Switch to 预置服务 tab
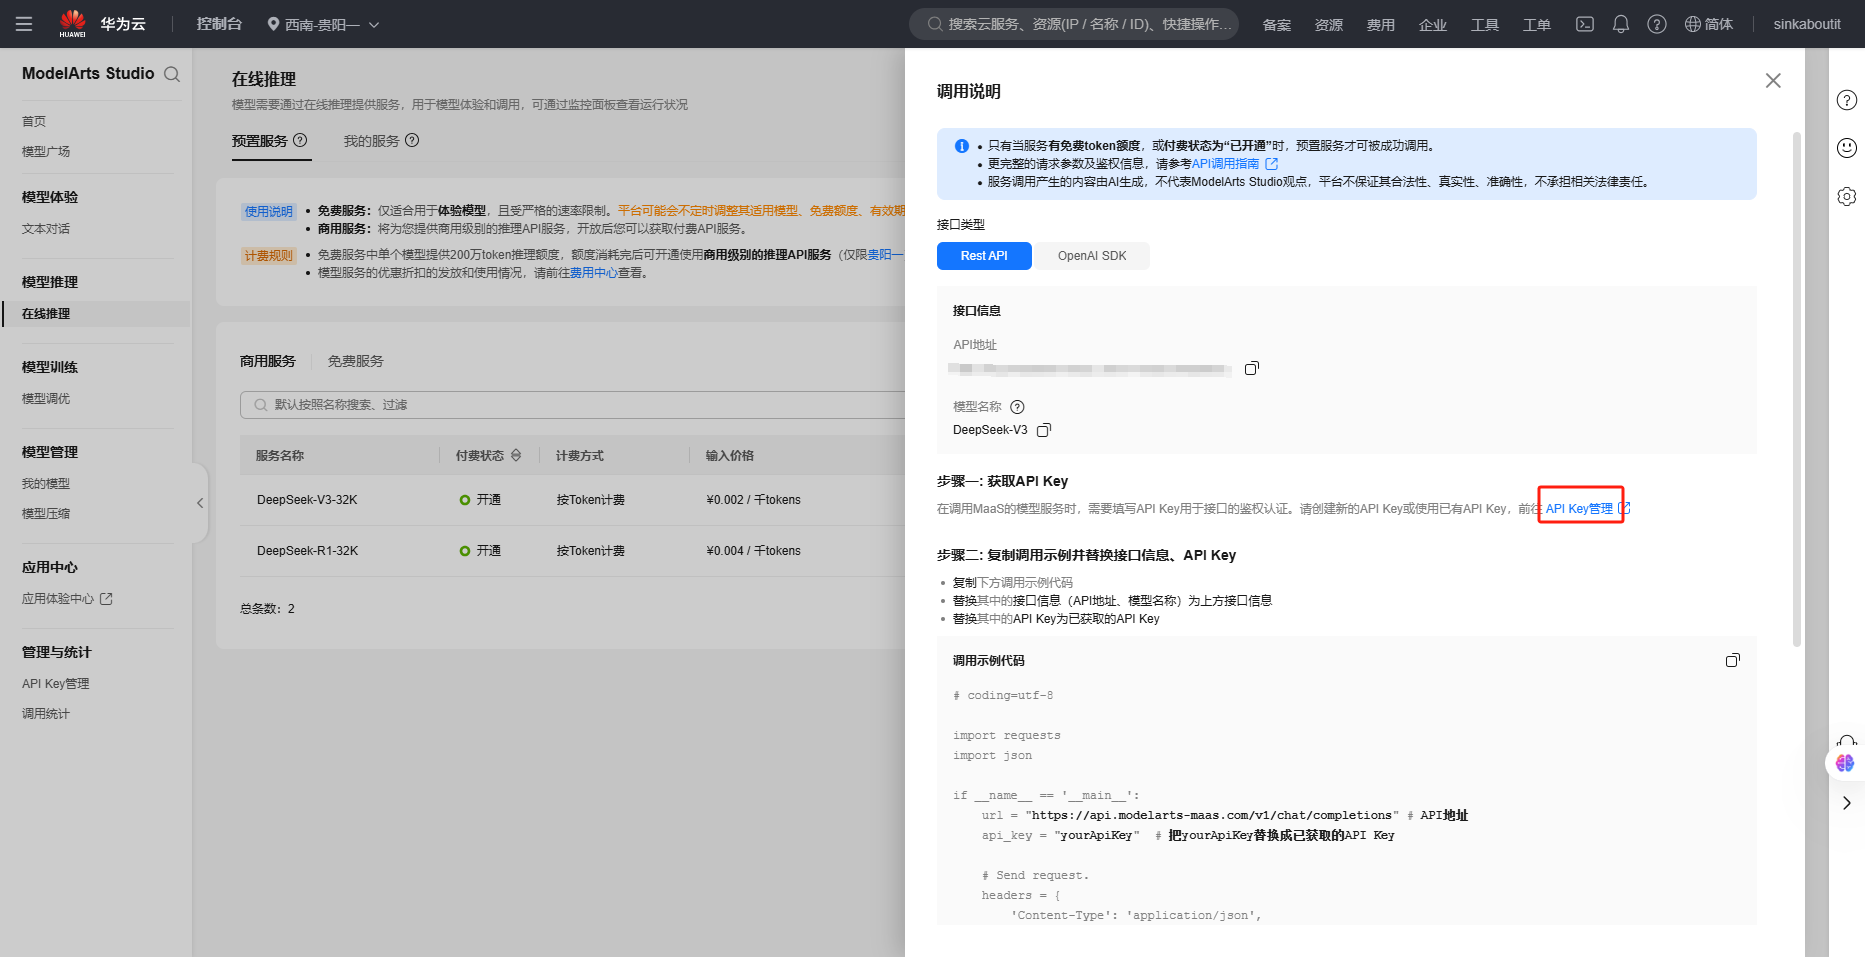The height and width of the screenshot is (957, 1865). pyautogui.click(x=260, y=141)
